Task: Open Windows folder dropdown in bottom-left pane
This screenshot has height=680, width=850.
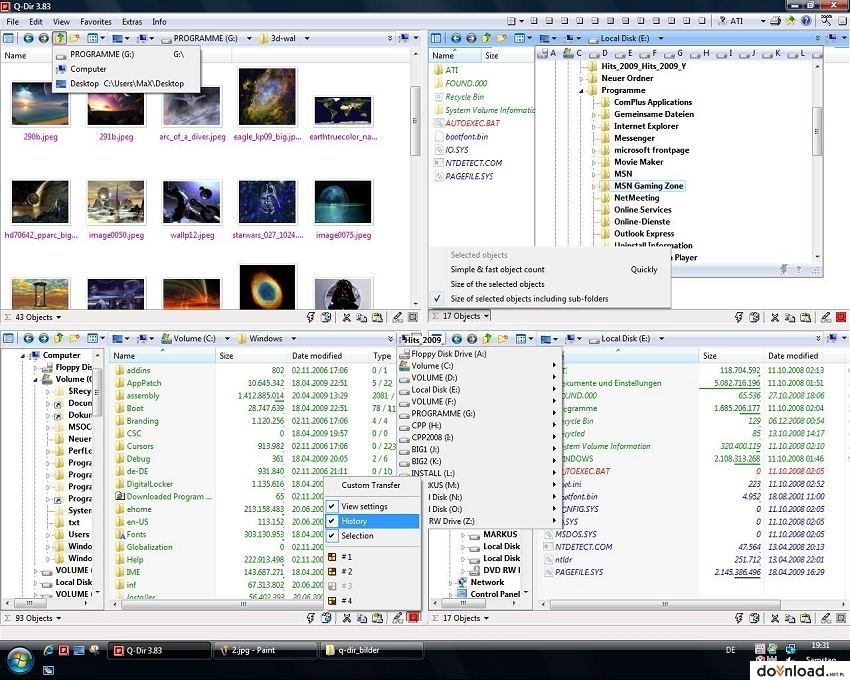Action: click(293, 338)
